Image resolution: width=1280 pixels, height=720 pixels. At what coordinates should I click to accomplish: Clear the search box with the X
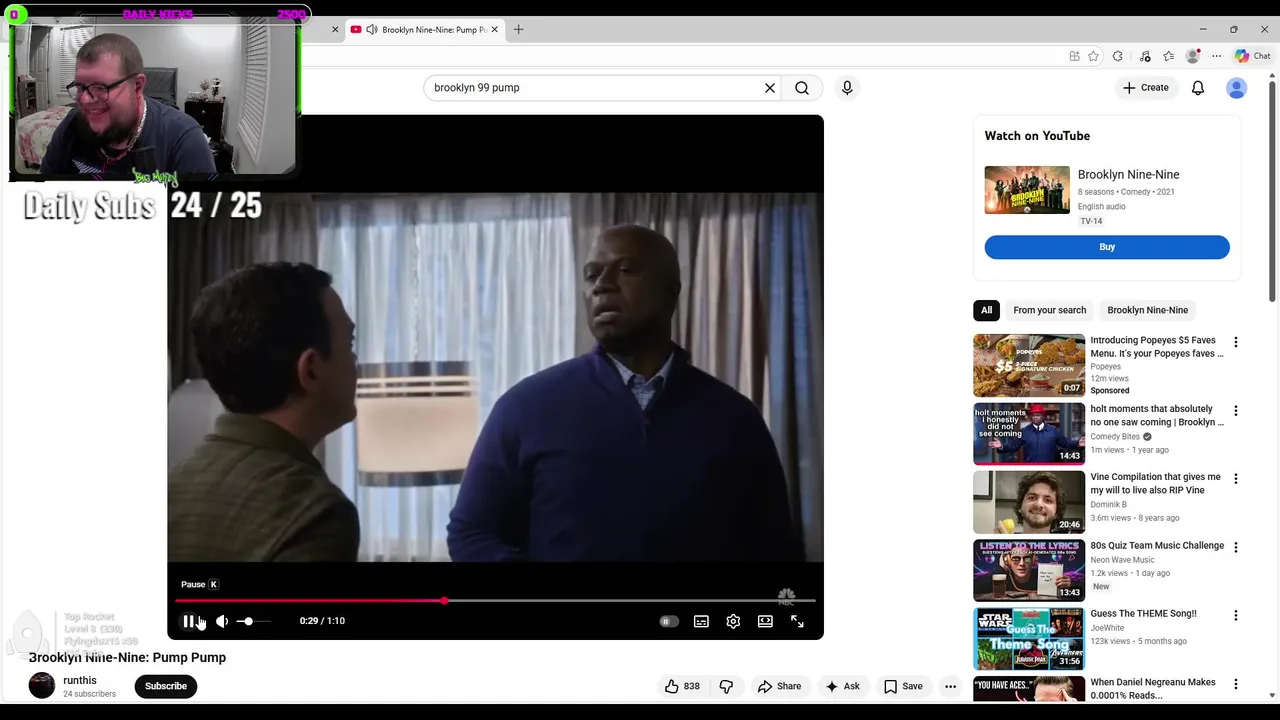[x=770, y=88]
